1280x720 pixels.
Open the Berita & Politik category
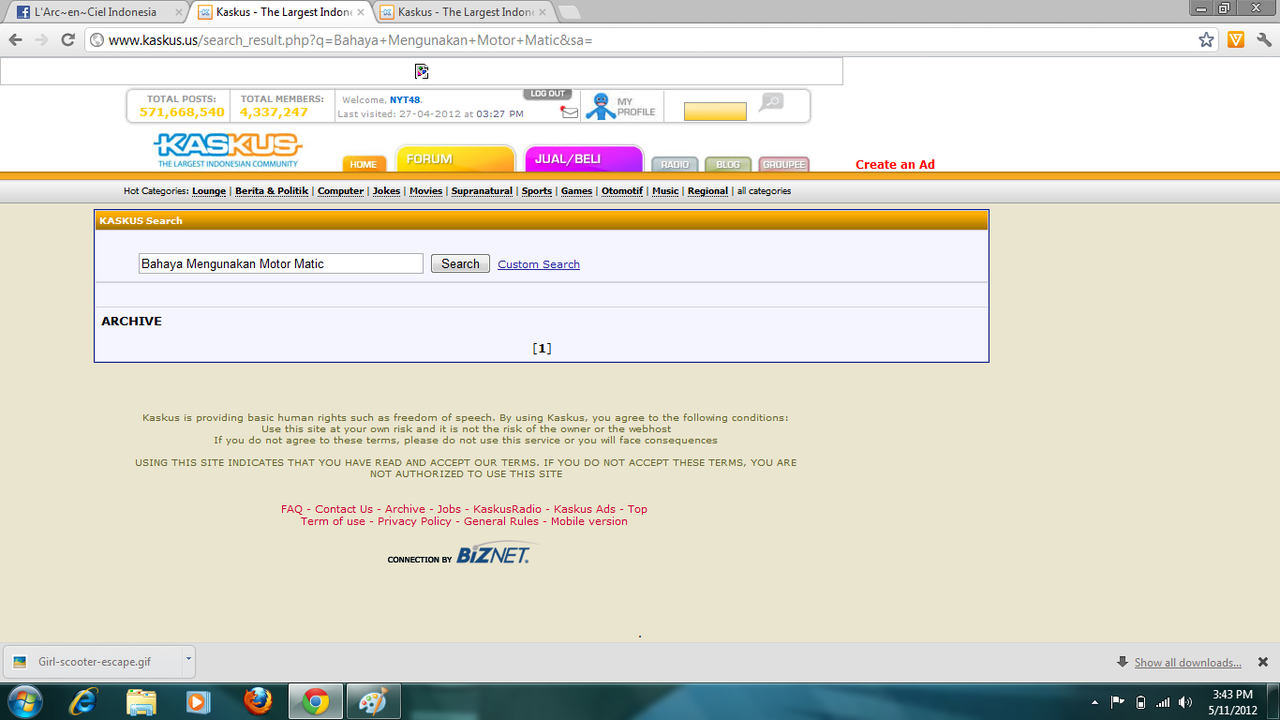(272, 191)
